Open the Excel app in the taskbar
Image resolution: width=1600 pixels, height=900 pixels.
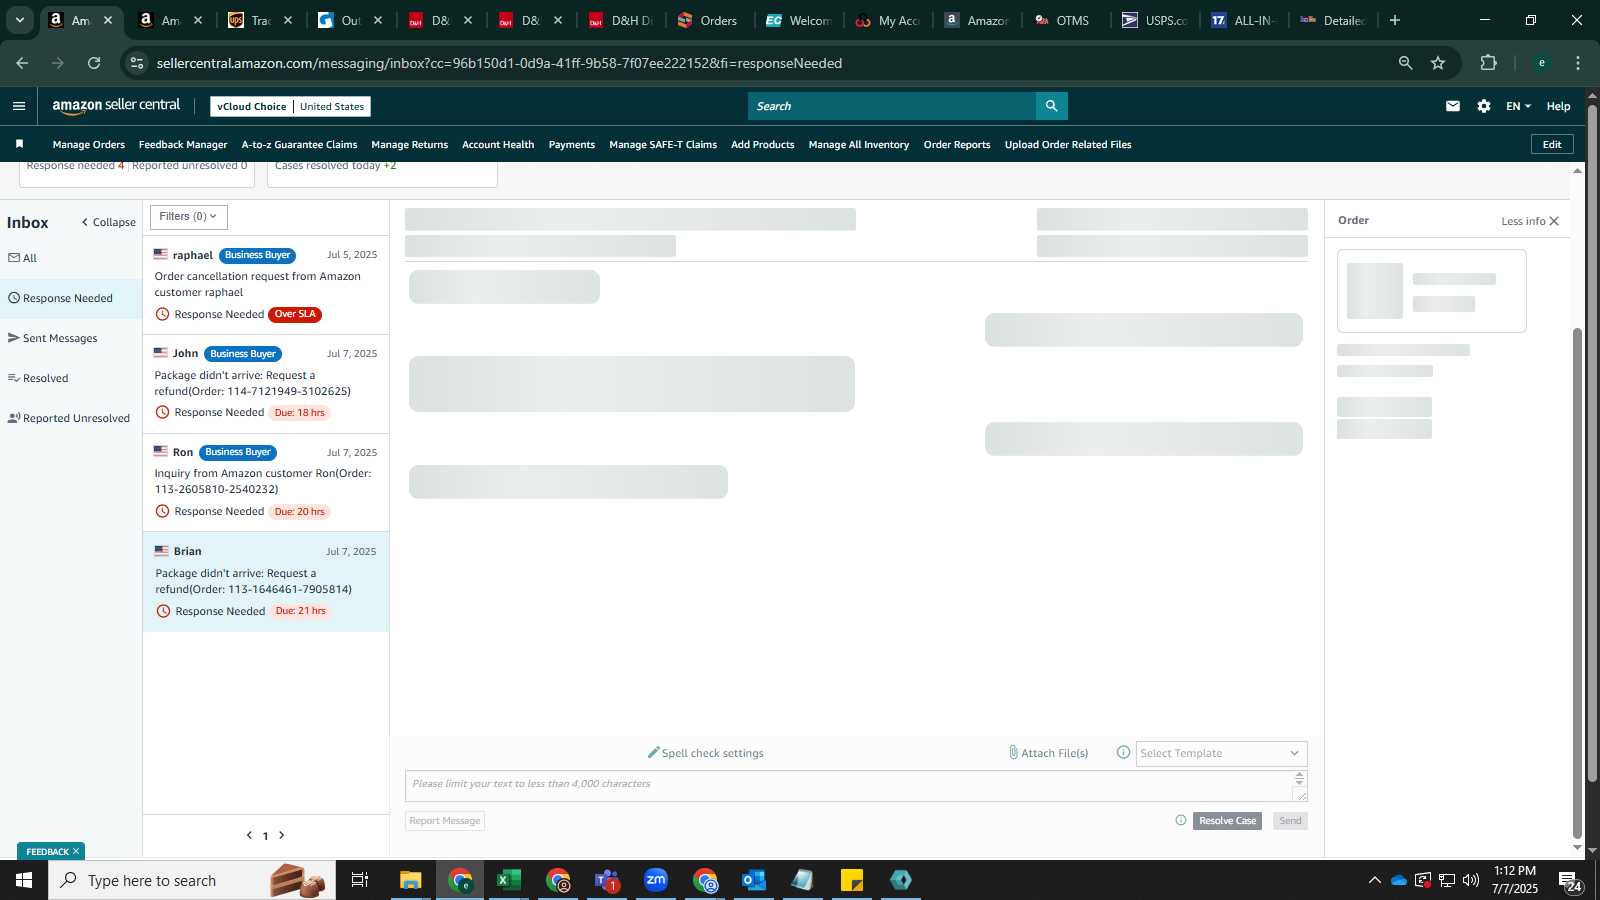(509, 880)
